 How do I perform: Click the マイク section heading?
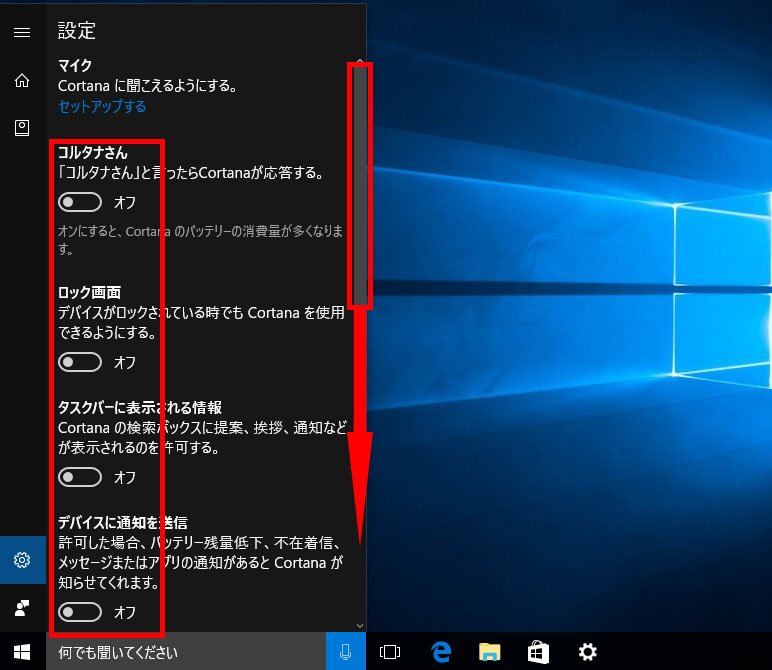point(75,65)
